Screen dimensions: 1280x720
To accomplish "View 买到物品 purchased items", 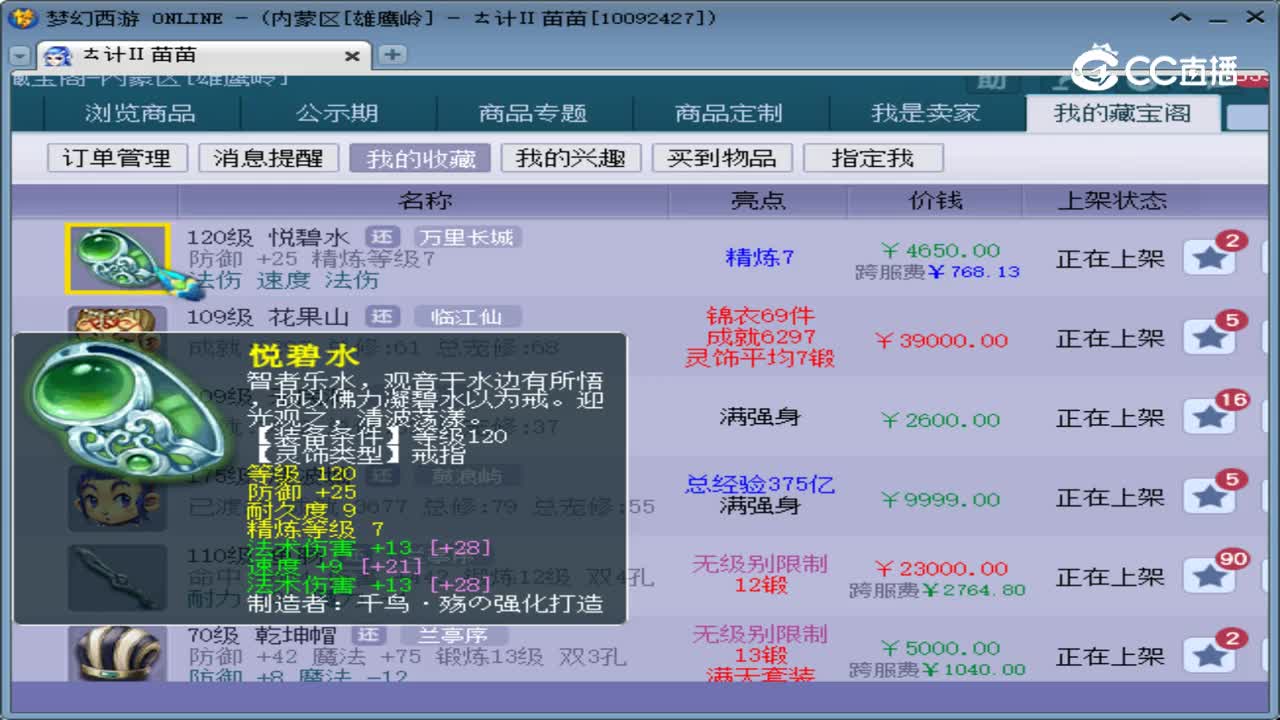I will coord(722,158).
